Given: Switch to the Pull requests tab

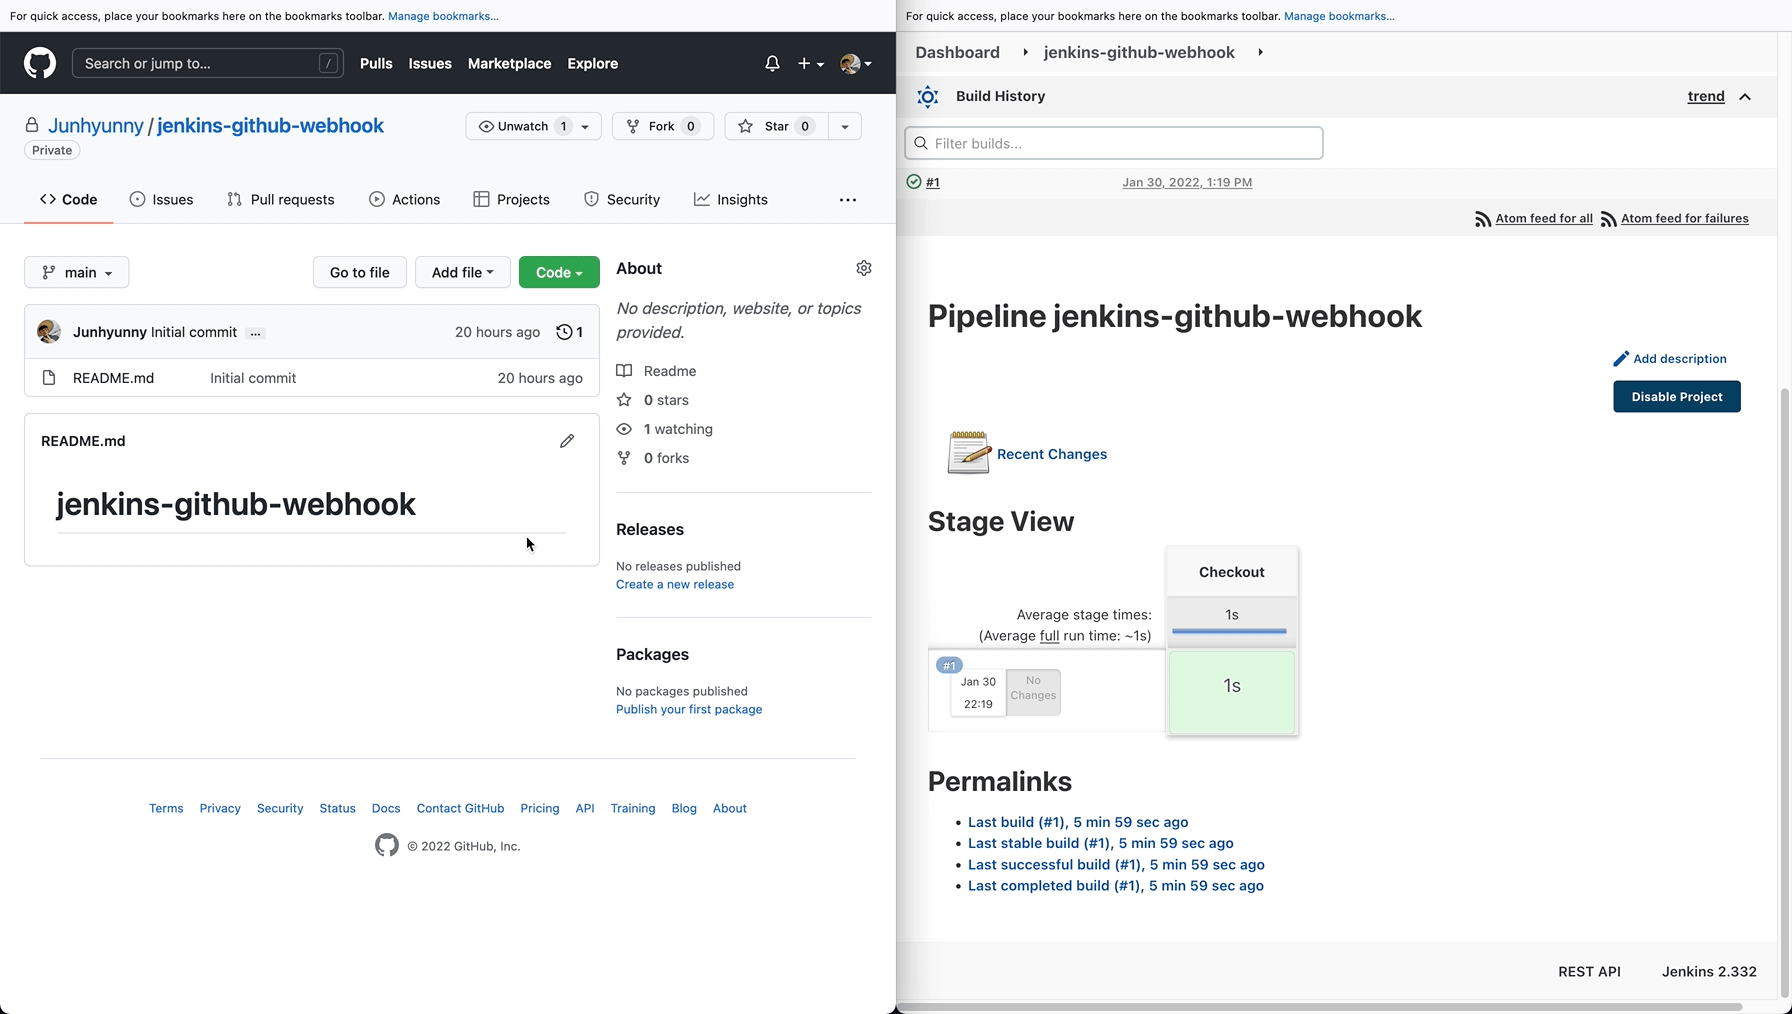Looking at the screenshot, I should click(x=281, y=200).
